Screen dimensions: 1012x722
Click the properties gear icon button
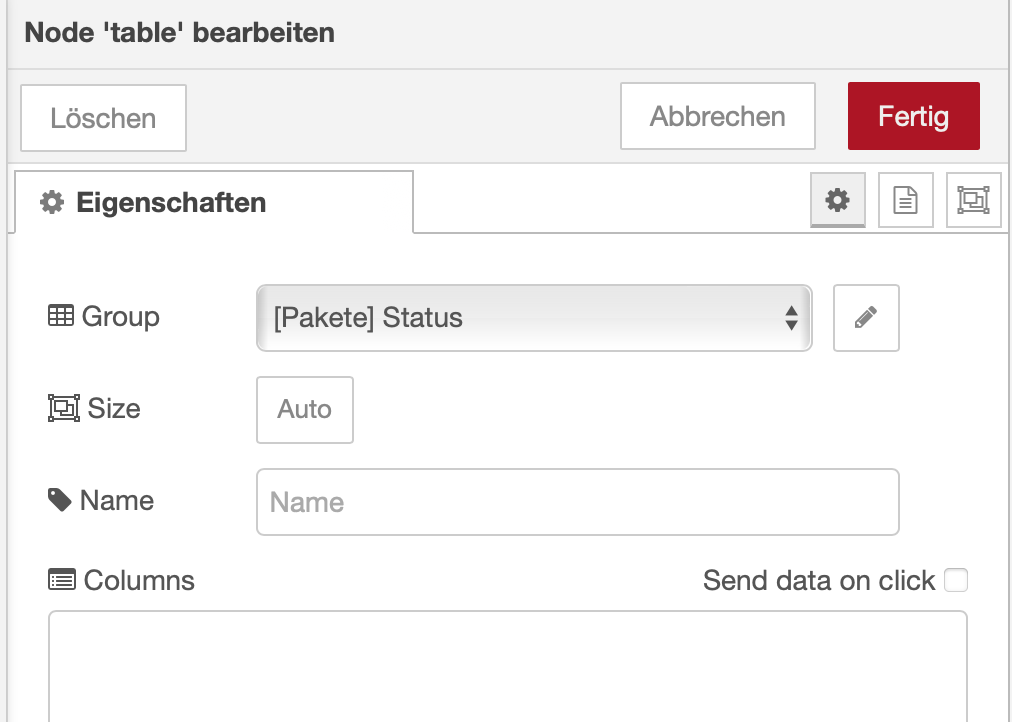[x=837, y=200]
